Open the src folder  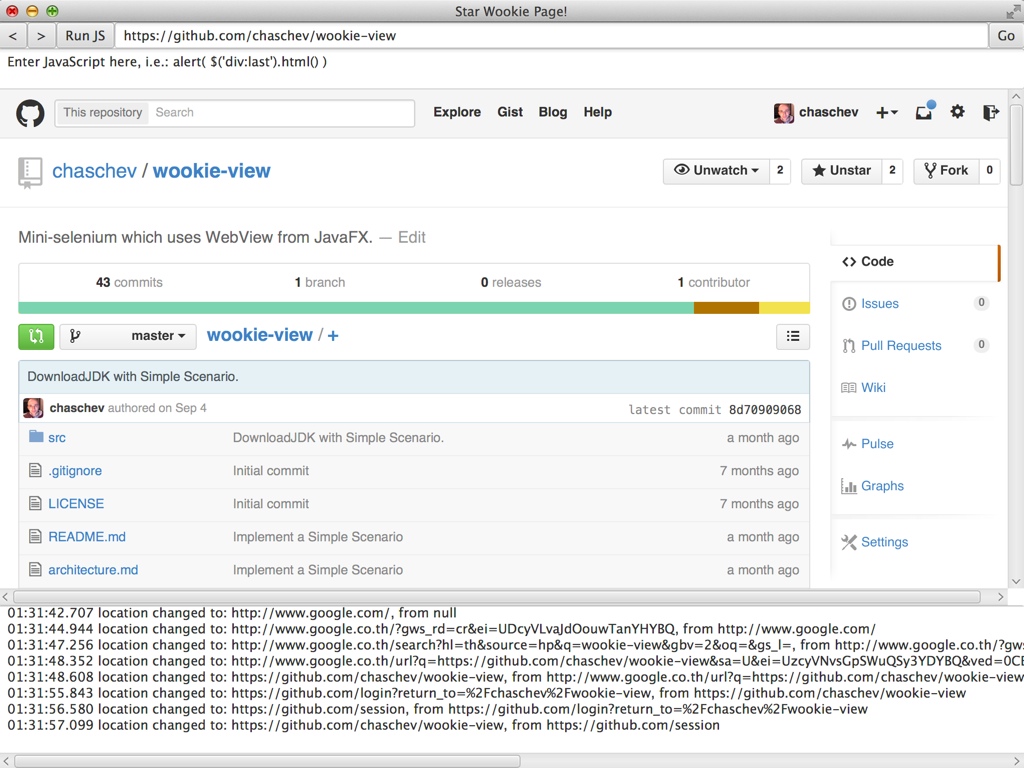click(x=57, y=438)
